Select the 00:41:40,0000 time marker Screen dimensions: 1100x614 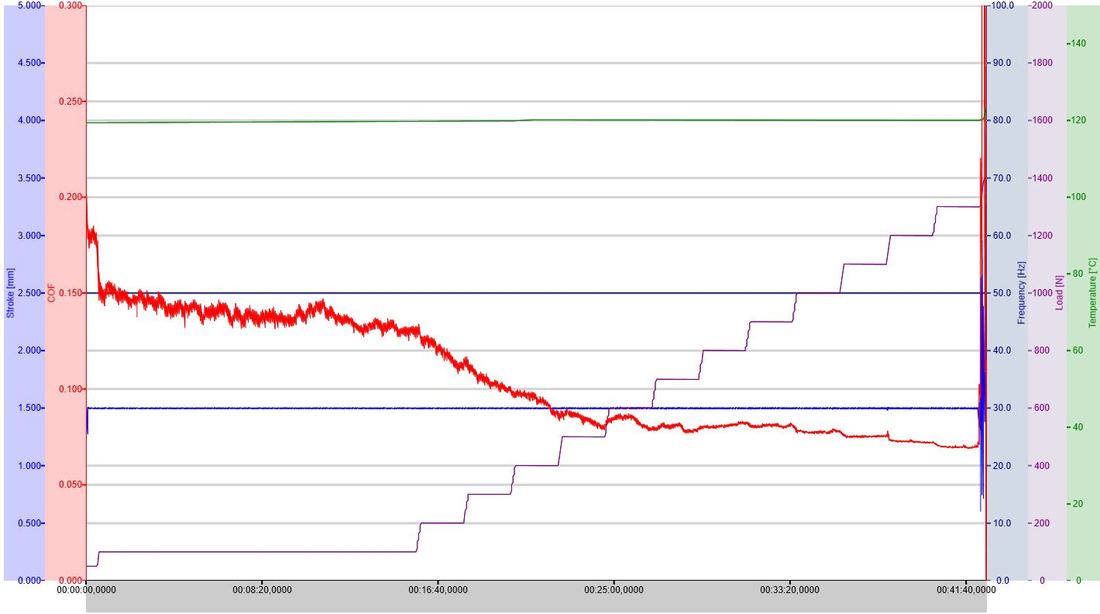[x=966, y=590]
